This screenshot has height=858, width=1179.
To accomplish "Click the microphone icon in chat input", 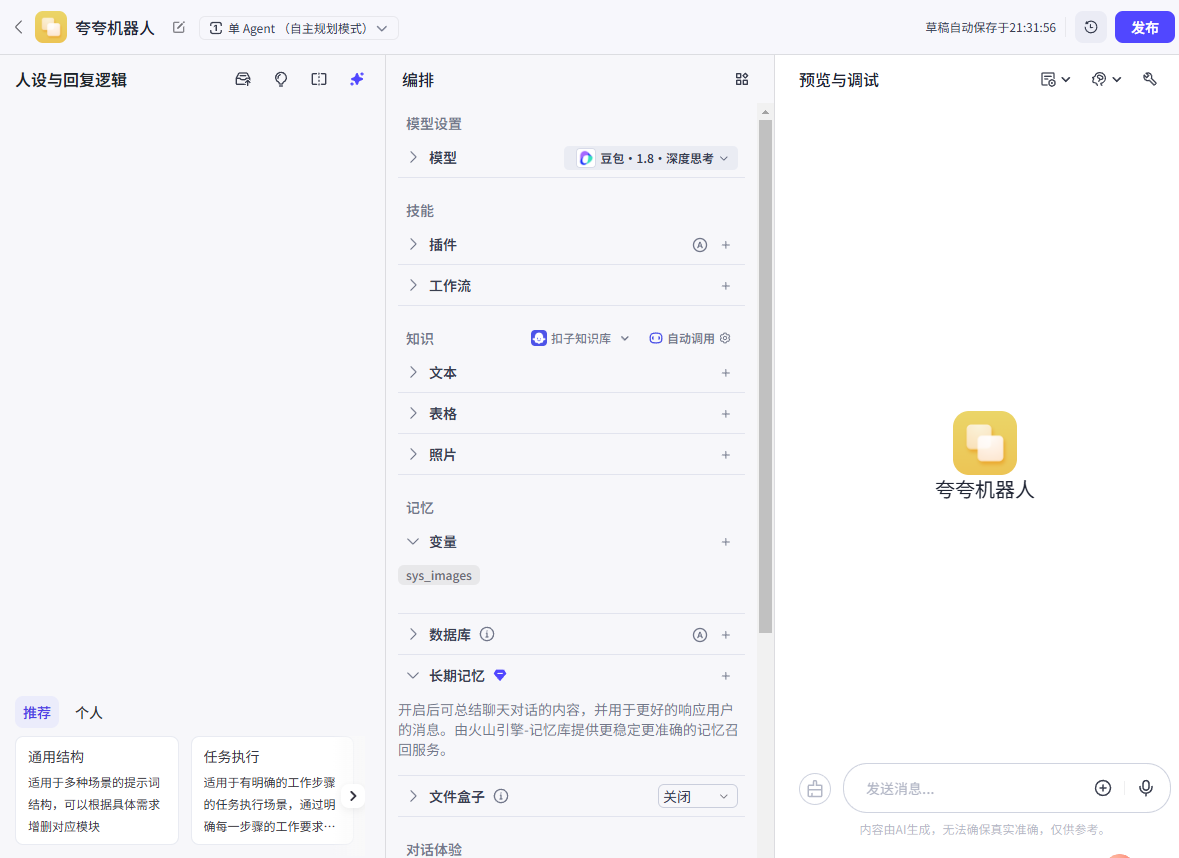I will tap(1146, 788).
